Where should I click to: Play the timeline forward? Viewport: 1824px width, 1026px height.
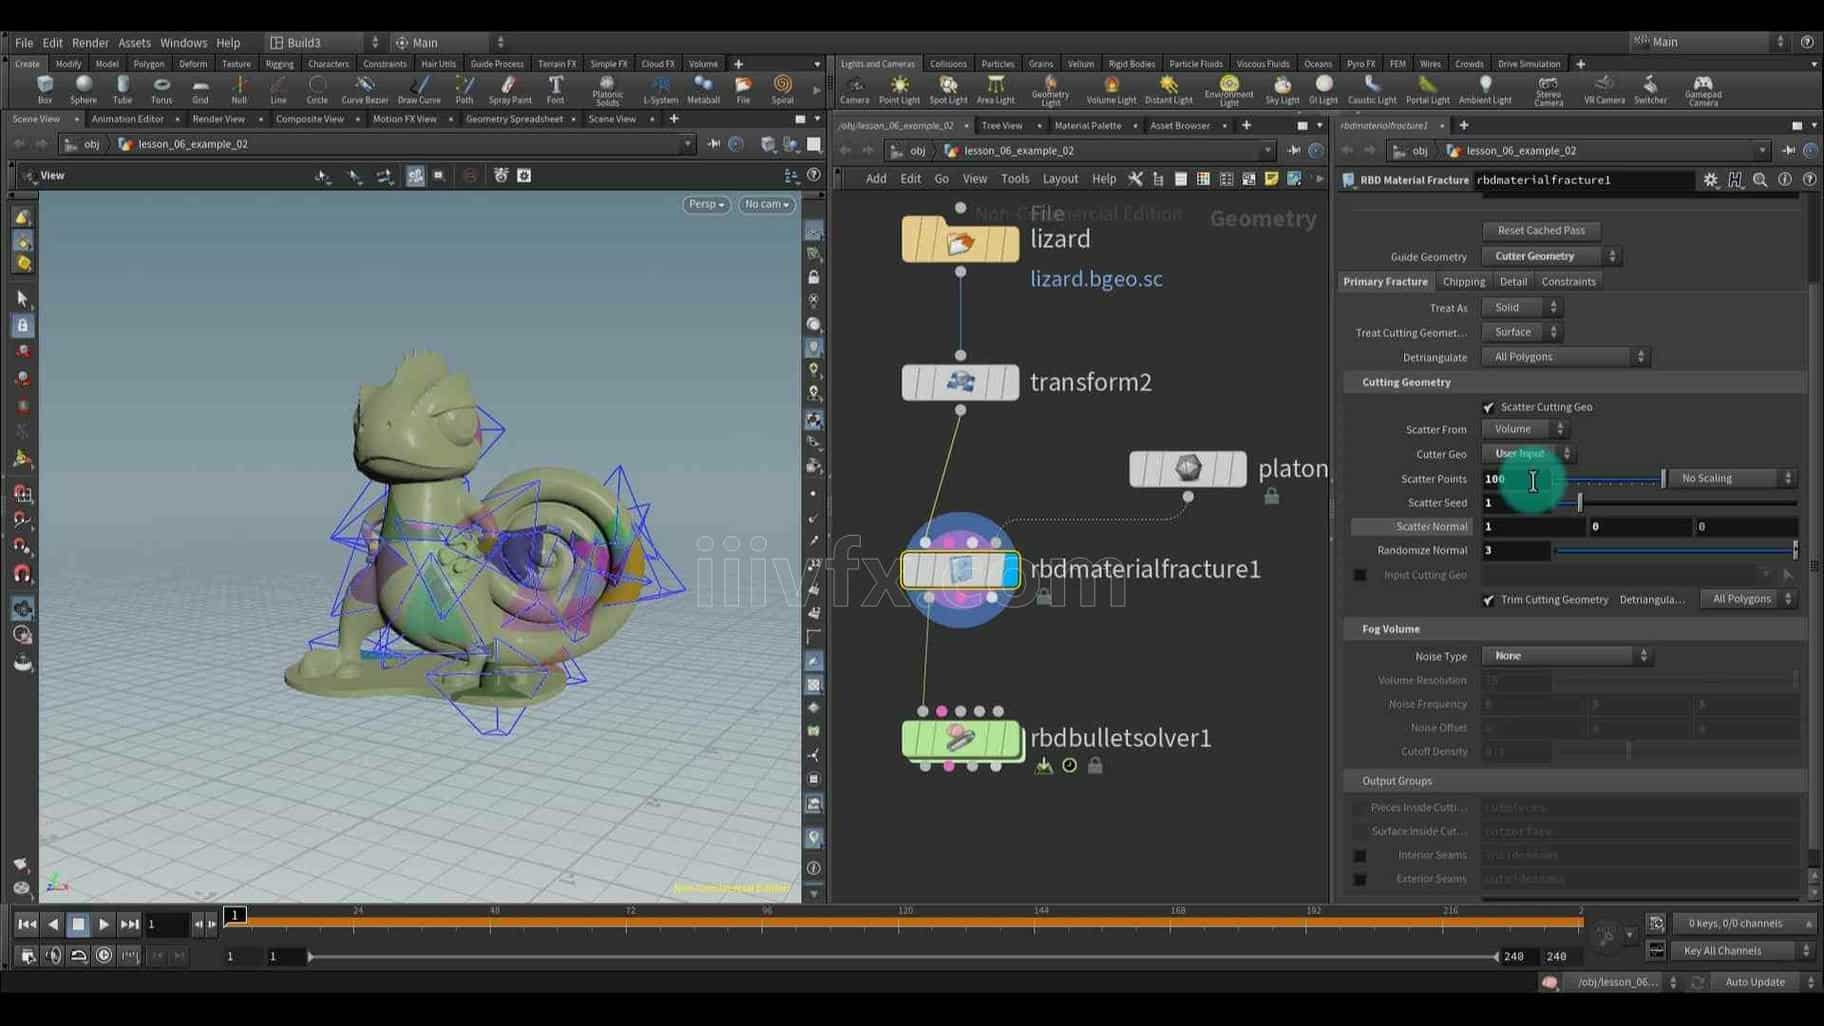coord(104,925)
